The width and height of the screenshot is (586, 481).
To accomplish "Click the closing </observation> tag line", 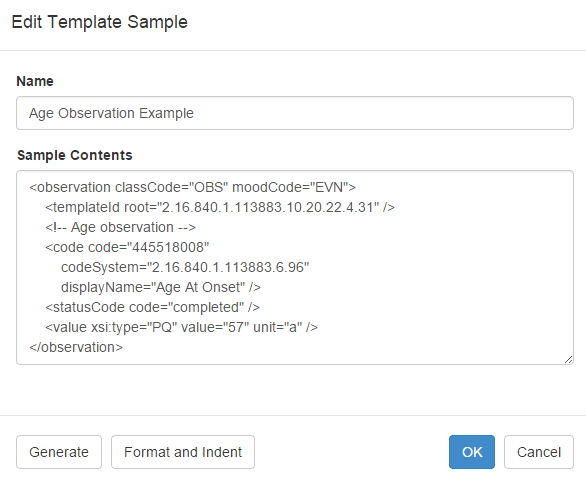I will (76, 347).
